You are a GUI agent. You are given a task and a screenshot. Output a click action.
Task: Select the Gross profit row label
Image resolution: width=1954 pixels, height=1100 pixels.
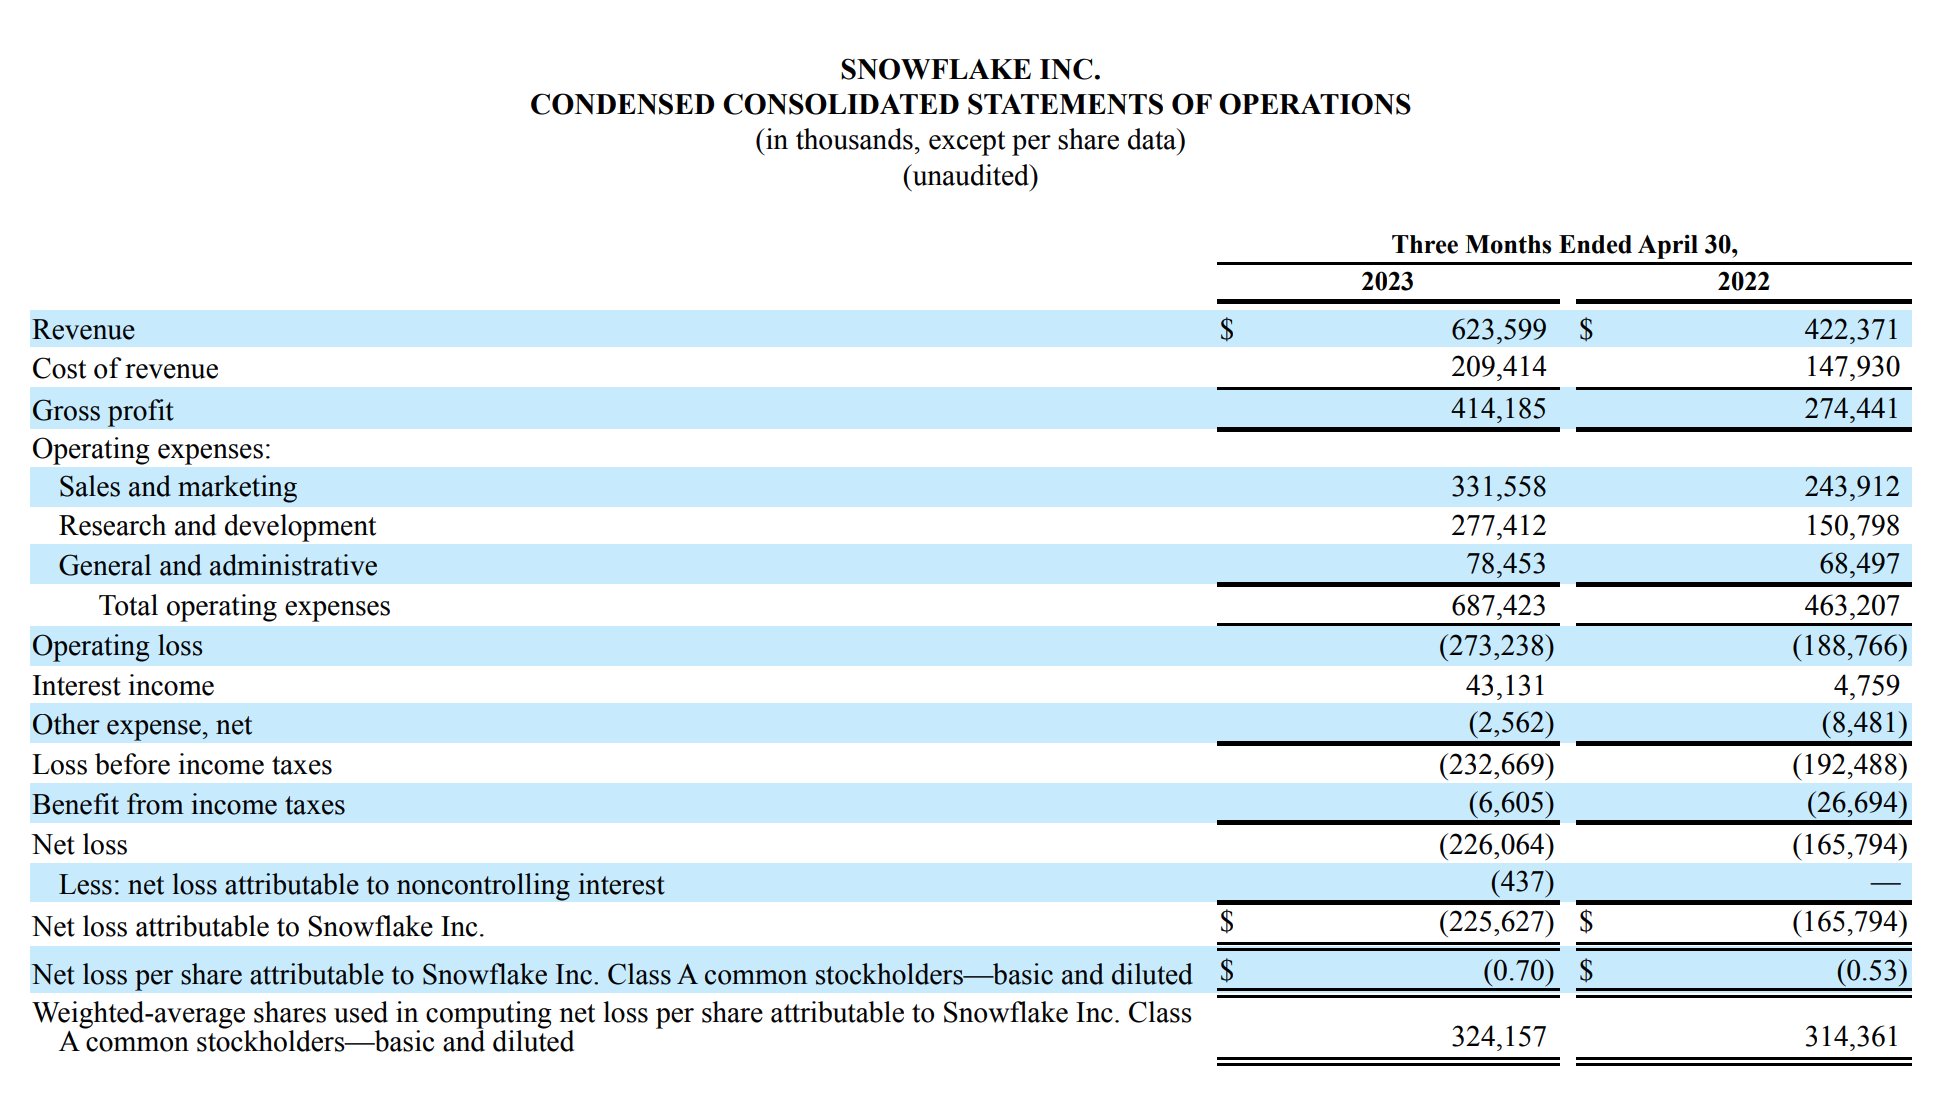pyautogui.click(x=103, y=410)
